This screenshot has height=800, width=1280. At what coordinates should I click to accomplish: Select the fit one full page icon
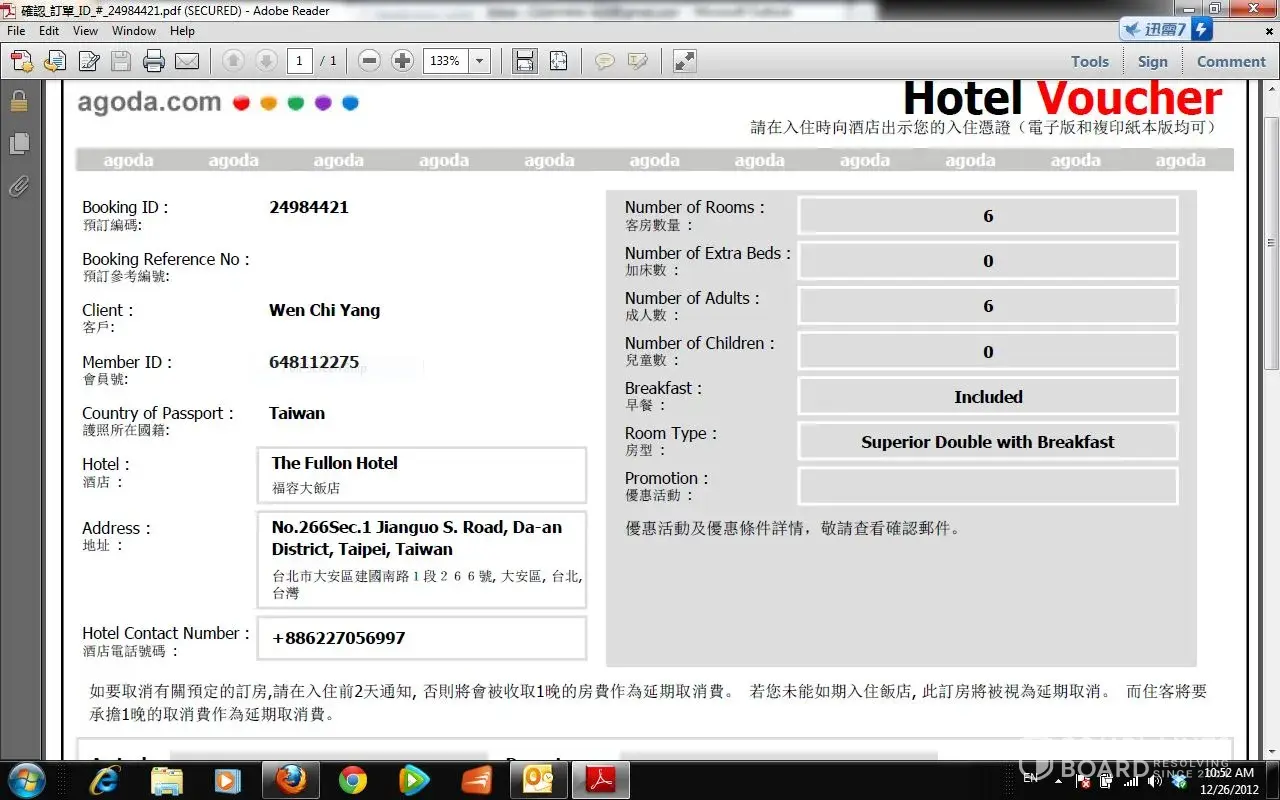pyautogui.click(x=558, y=61)
